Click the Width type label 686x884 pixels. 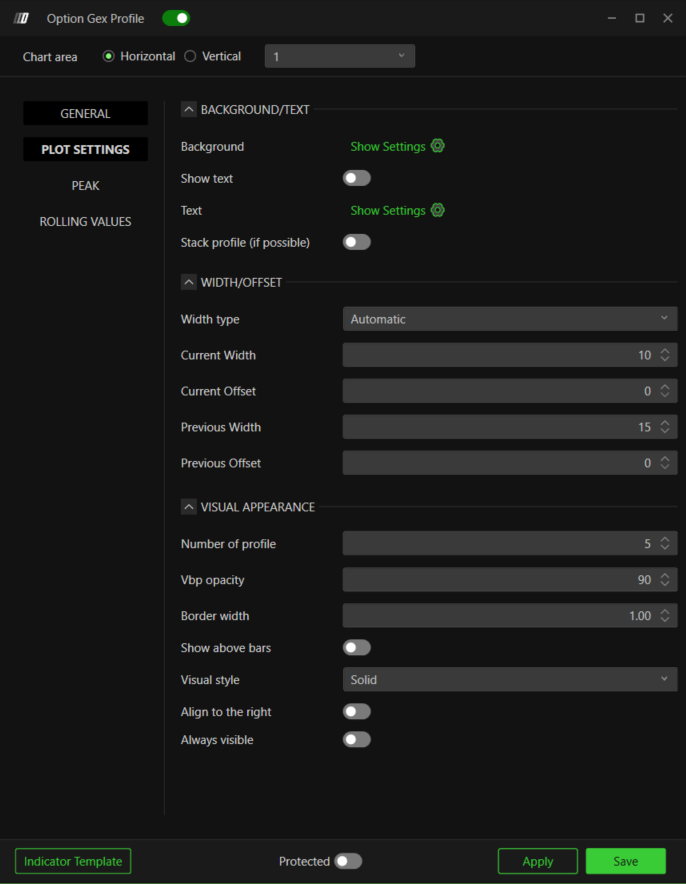click(x=210, y=320)
